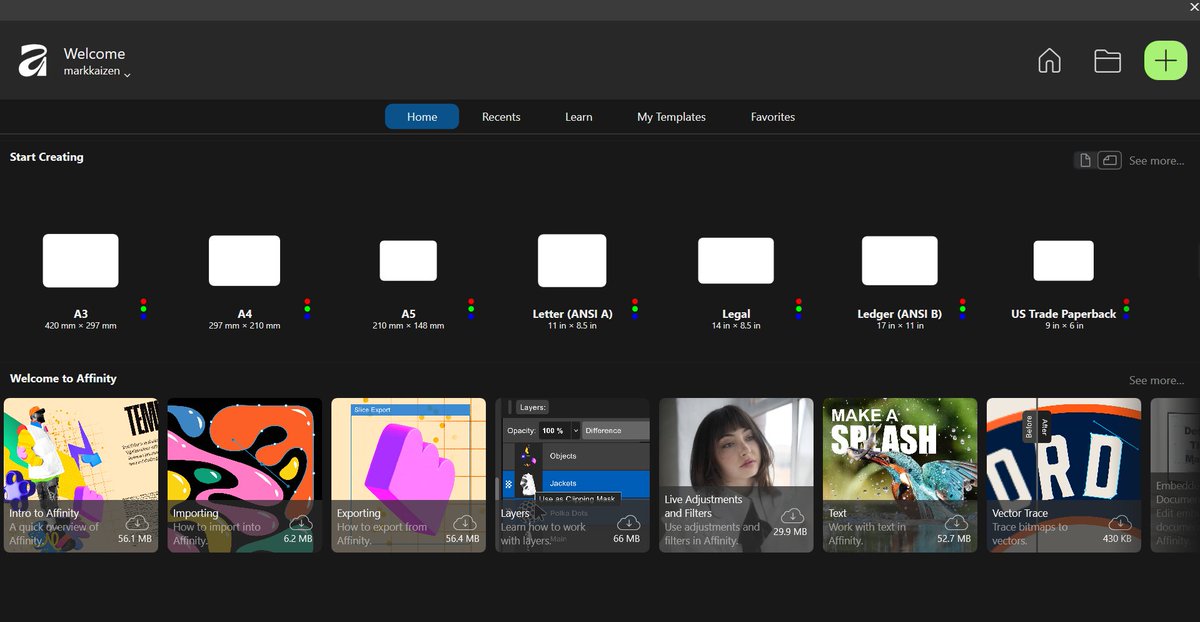This screenshot has width=1200, height=622.
Task: Click the RGB color dots beside A4
Action: (307, 309)
